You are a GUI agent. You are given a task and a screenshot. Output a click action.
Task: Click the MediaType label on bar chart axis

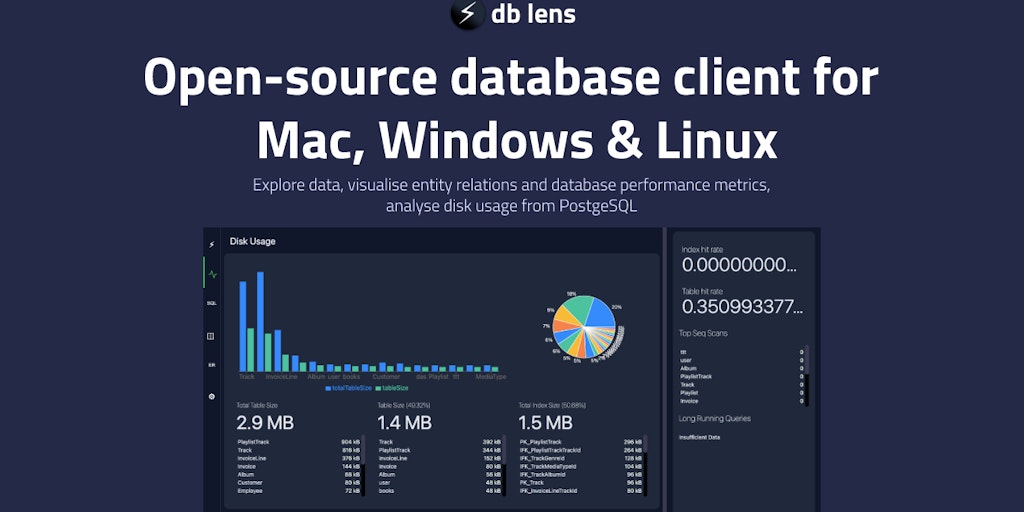pyautogui.click(x=490, y=377)
